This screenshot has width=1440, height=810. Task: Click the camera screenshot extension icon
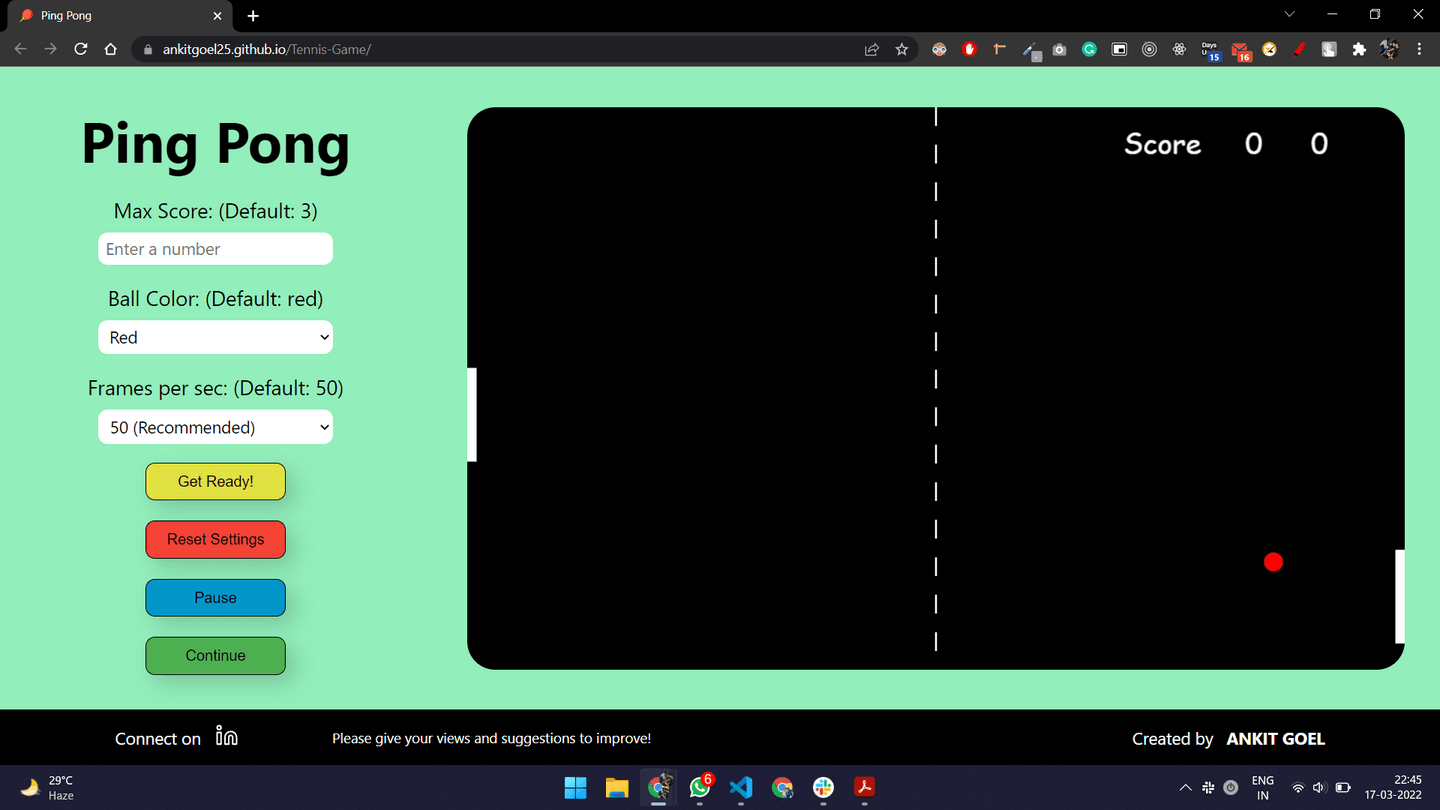point(1059,49)
